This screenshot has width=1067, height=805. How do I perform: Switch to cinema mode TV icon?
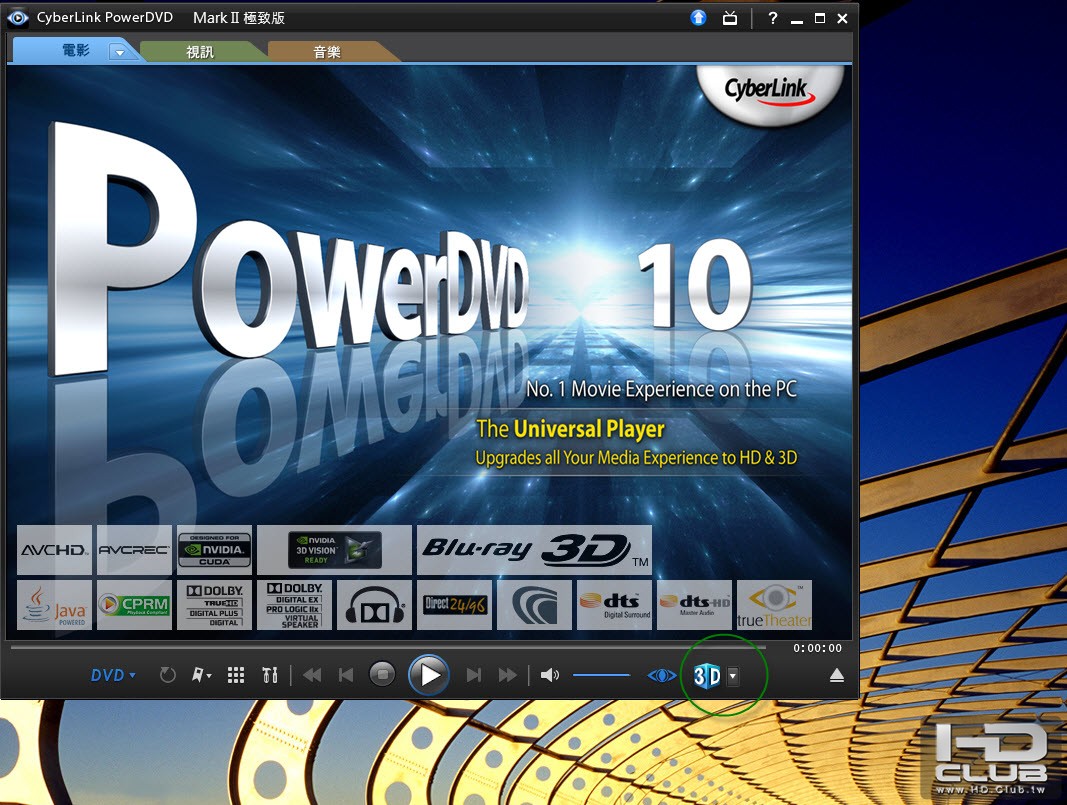click(x=729, y=18)
